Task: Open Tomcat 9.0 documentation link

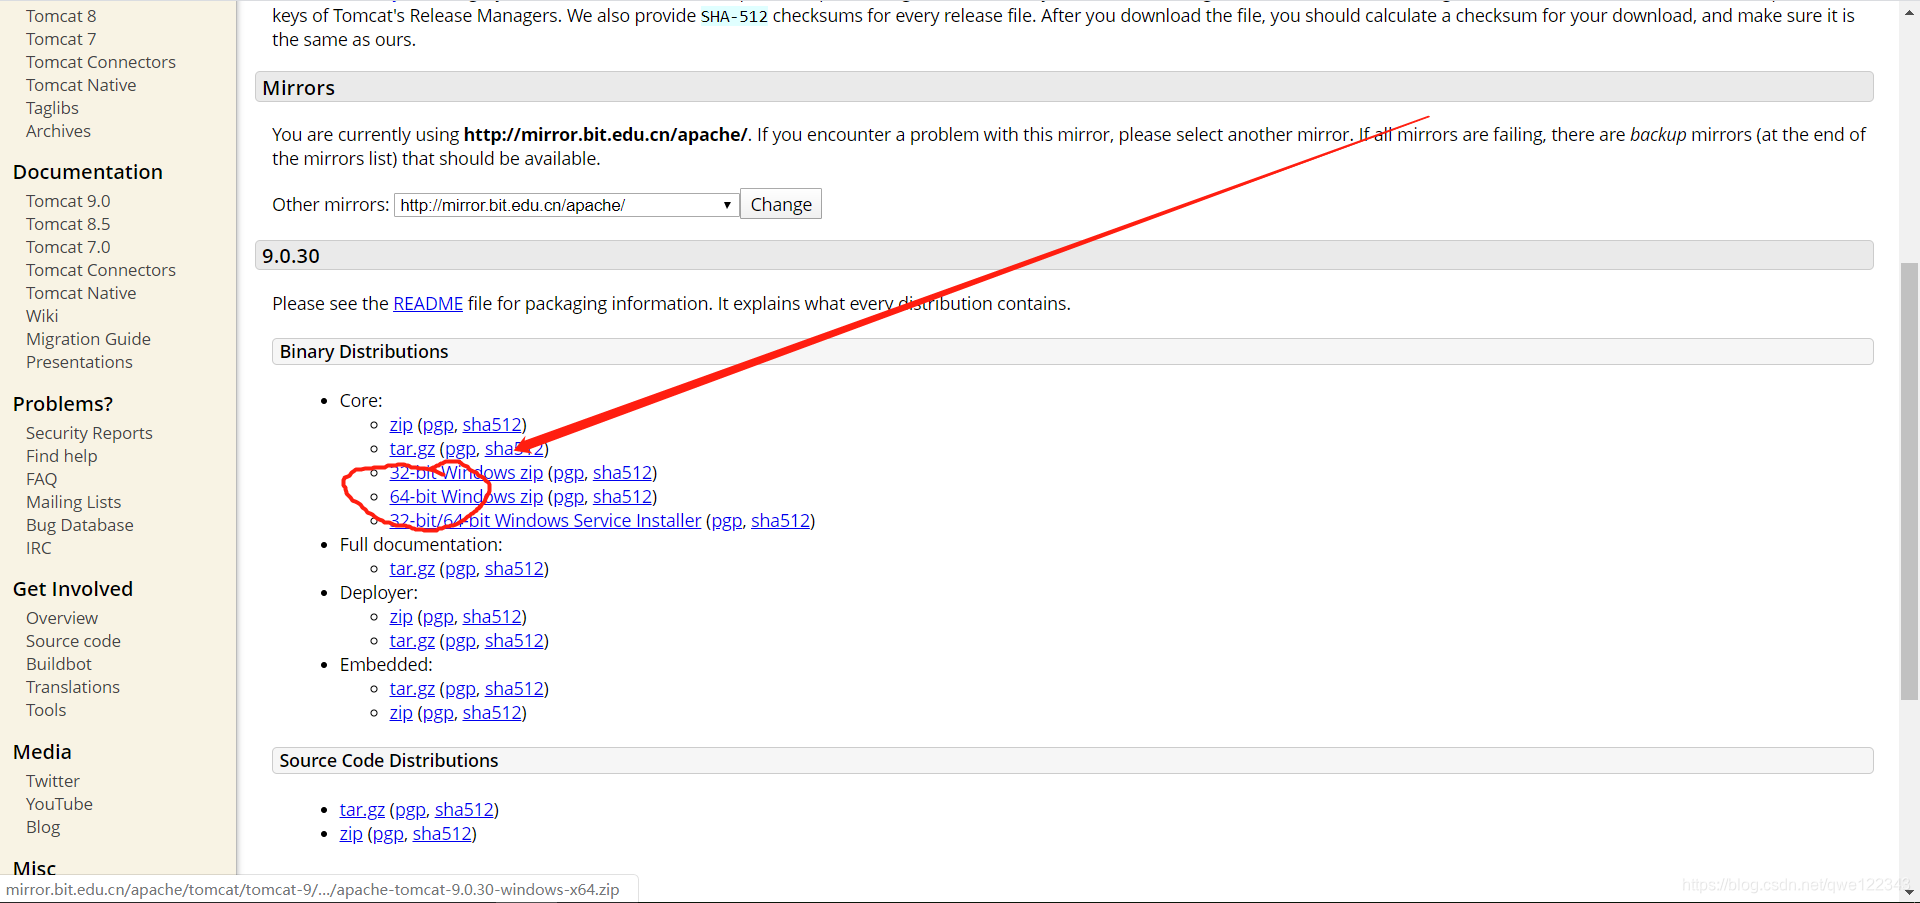Action: [68, 201]
